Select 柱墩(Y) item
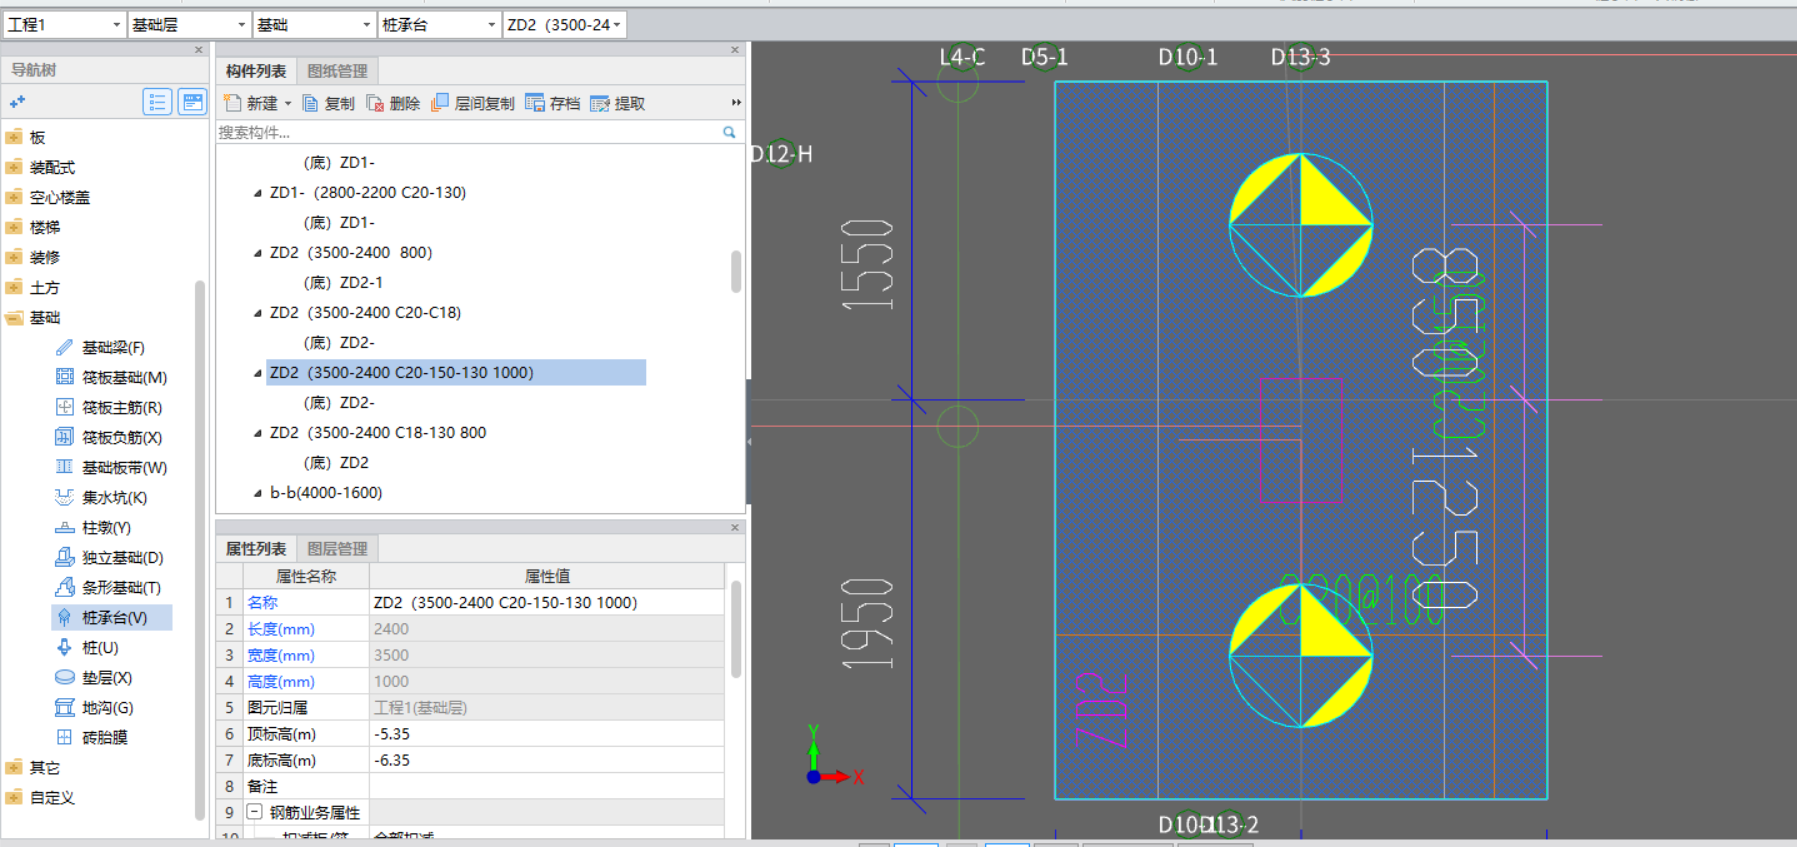 (x=106, y=527)
